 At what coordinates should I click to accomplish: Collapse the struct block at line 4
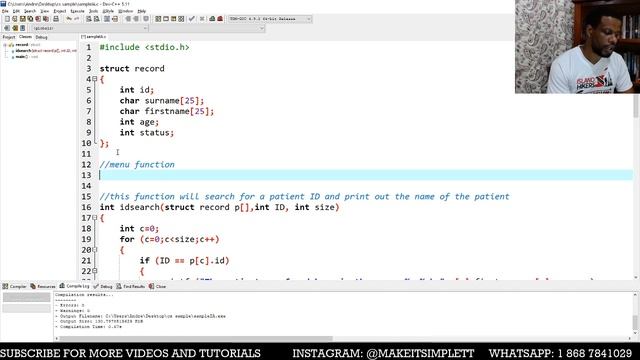(95, 79)
